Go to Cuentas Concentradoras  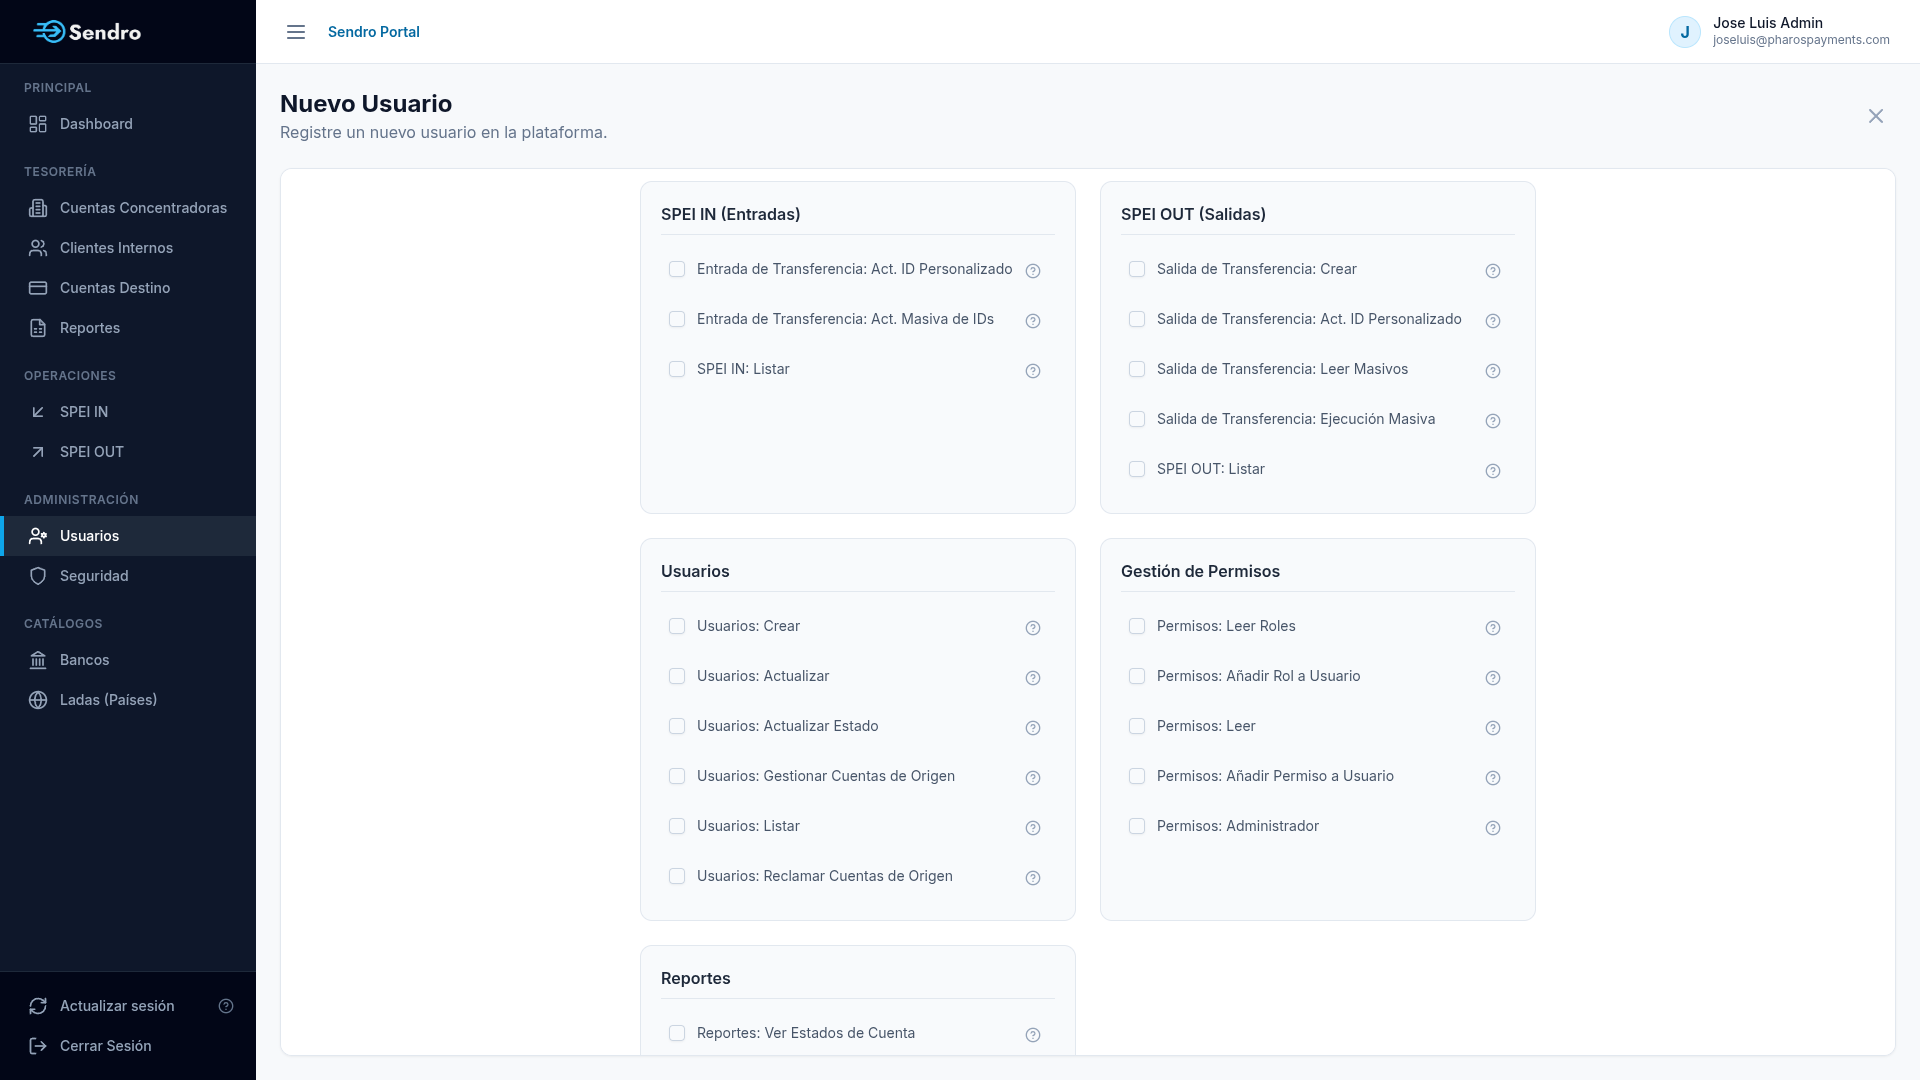click(x=128, y=208)
